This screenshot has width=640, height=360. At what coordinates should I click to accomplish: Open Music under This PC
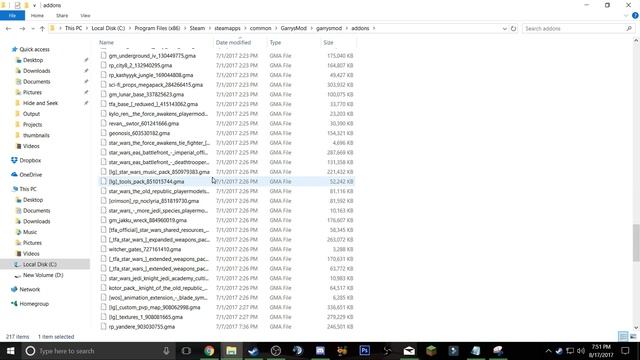pyautogui.click(x=30, y=232)
